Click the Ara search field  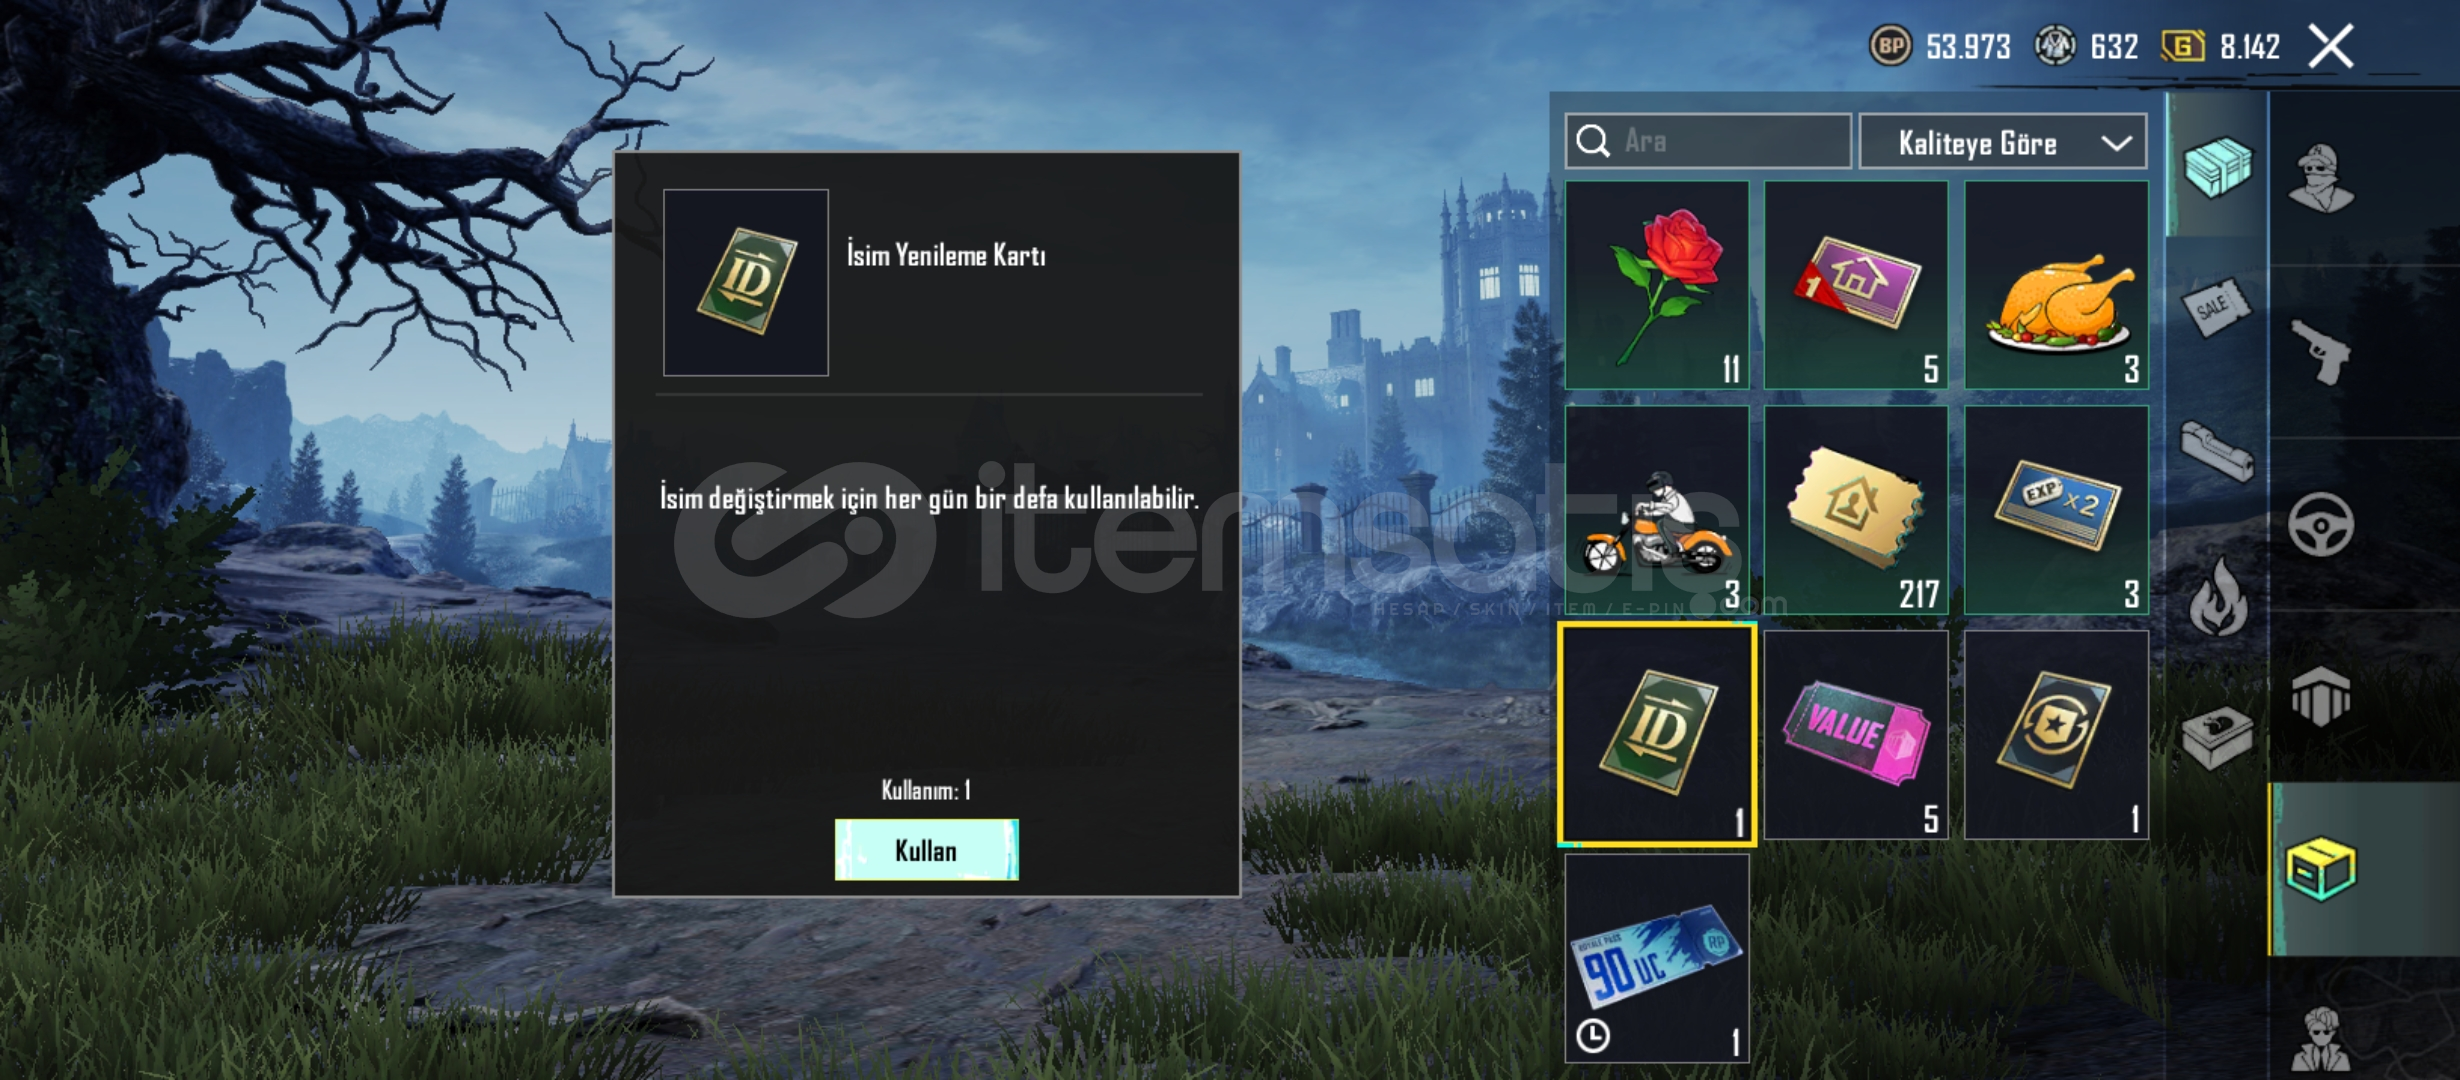pos(1708,141)
